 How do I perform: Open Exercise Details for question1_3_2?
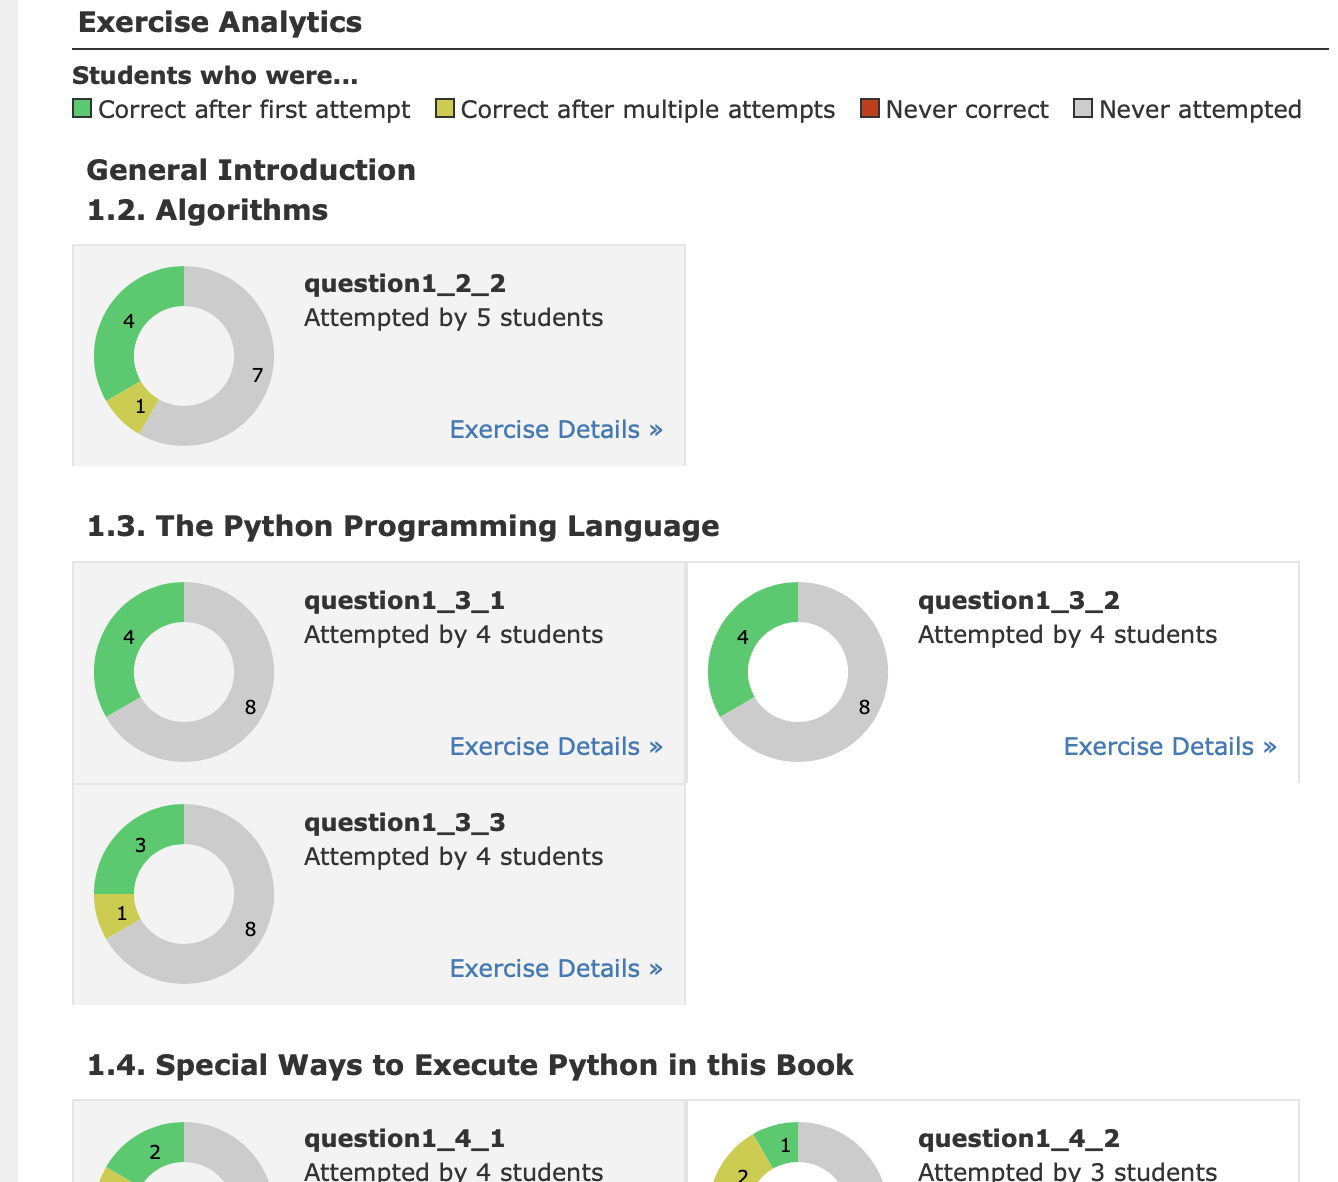pyautogui.click(x=1170, y=746)
